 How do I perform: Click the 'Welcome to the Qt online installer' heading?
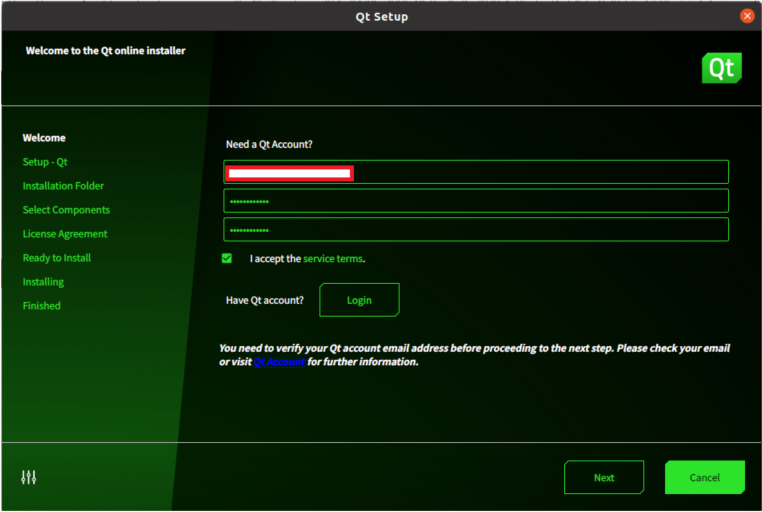(x=105, y=51)
